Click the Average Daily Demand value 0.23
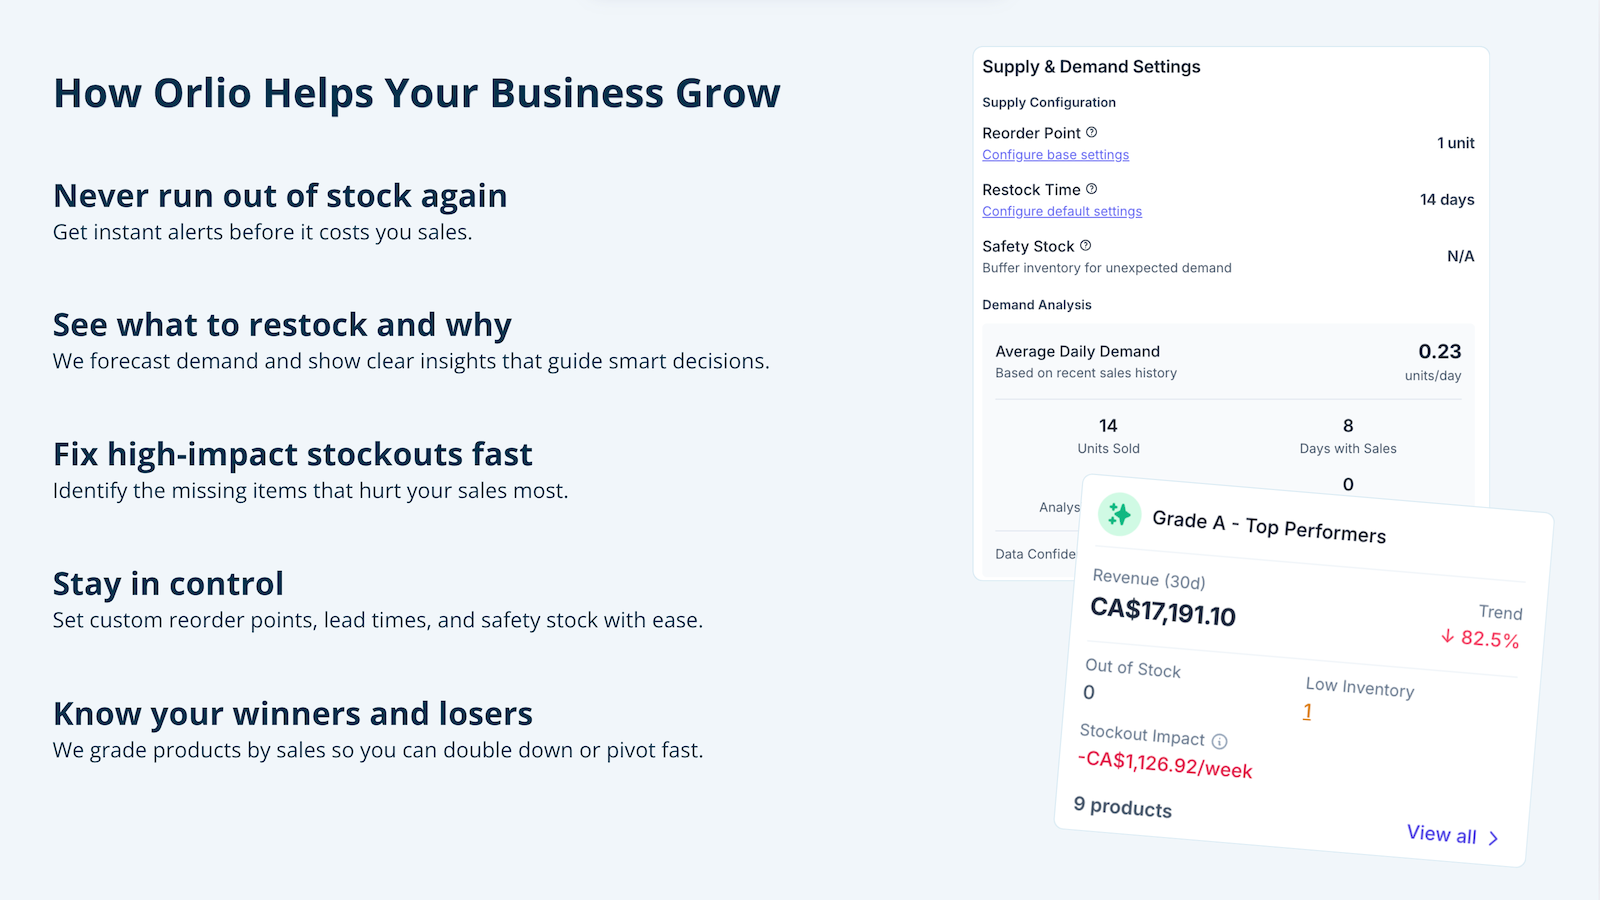This screenshot has height=900, width=1600. 1439,351
